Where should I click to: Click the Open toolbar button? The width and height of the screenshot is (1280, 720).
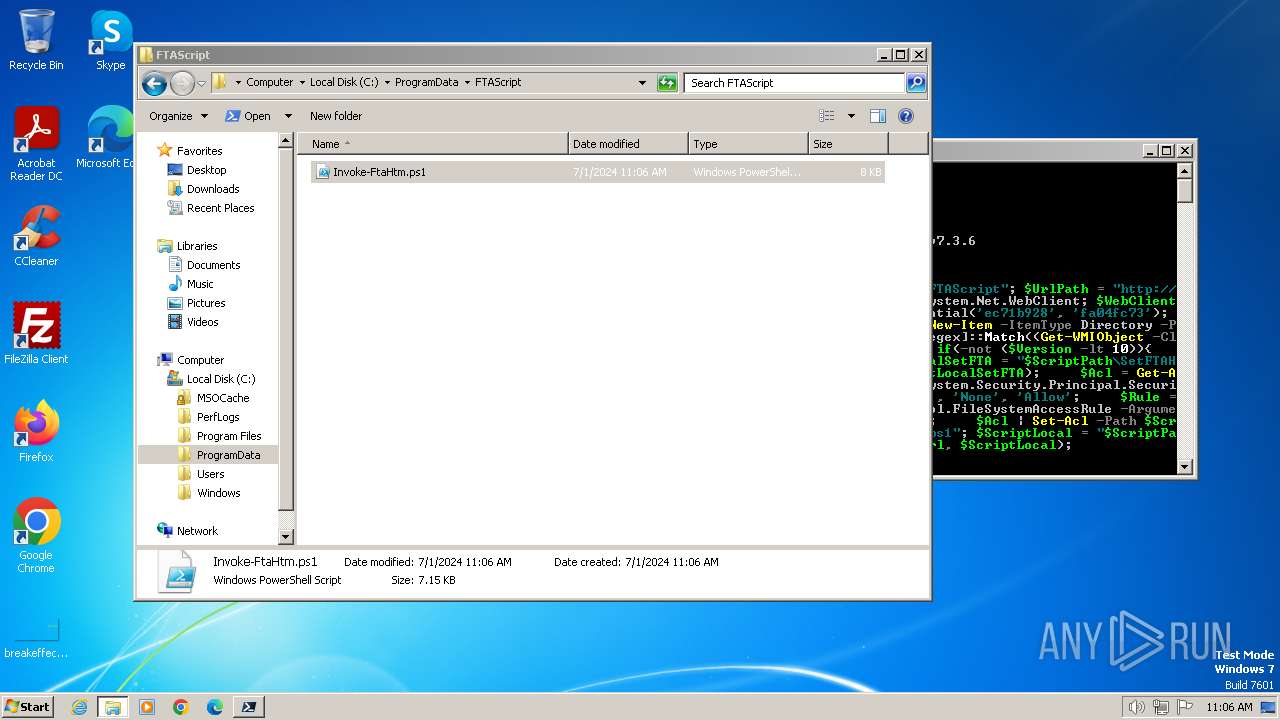click(249, 116)
